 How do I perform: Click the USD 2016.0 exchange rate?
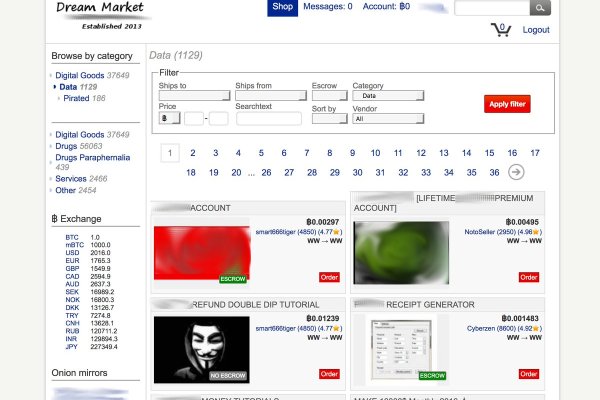(x=88, y=253)
